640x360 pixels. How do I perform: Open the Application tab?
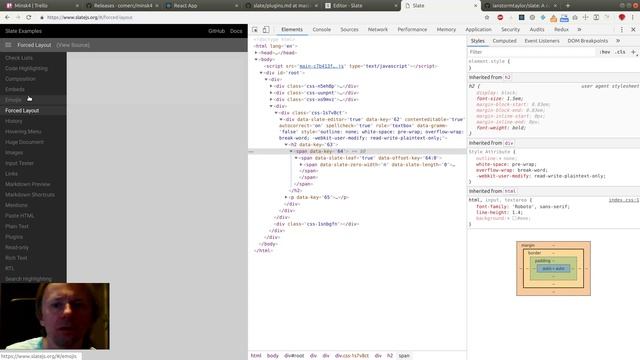point(478,30)
